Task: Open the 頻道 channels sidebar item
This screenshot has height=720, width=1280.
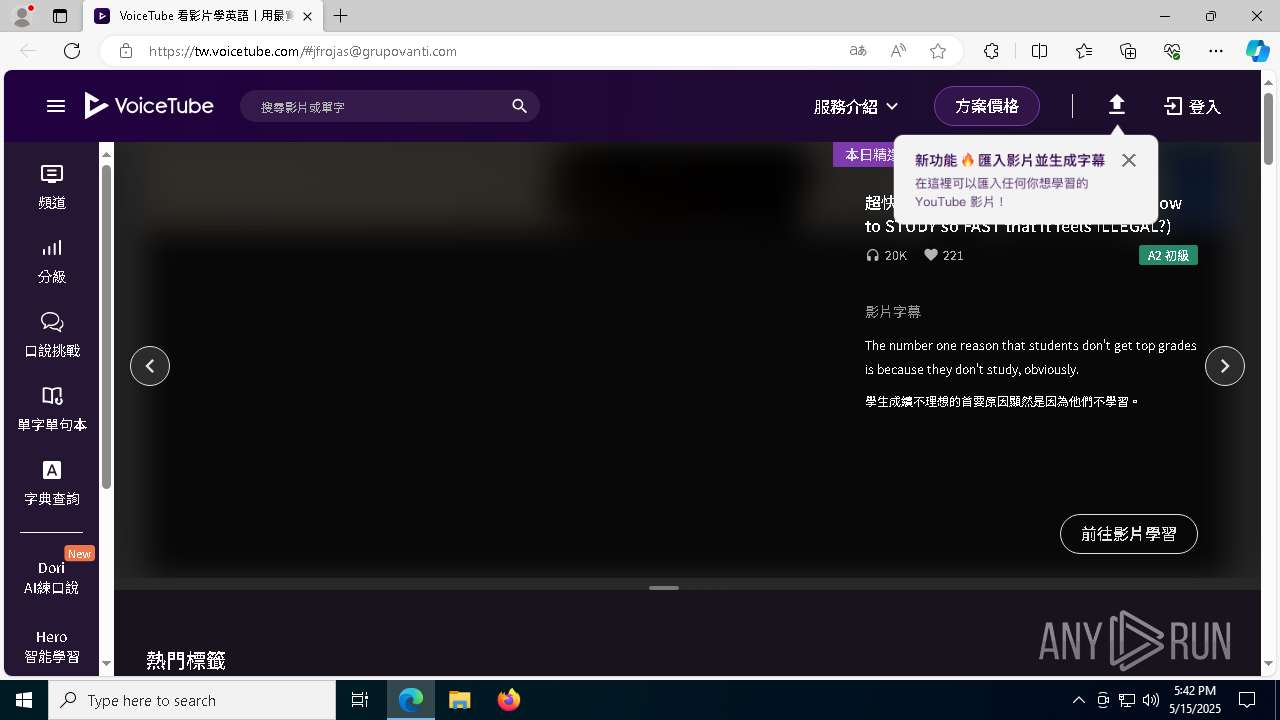Action: [52, 187]
